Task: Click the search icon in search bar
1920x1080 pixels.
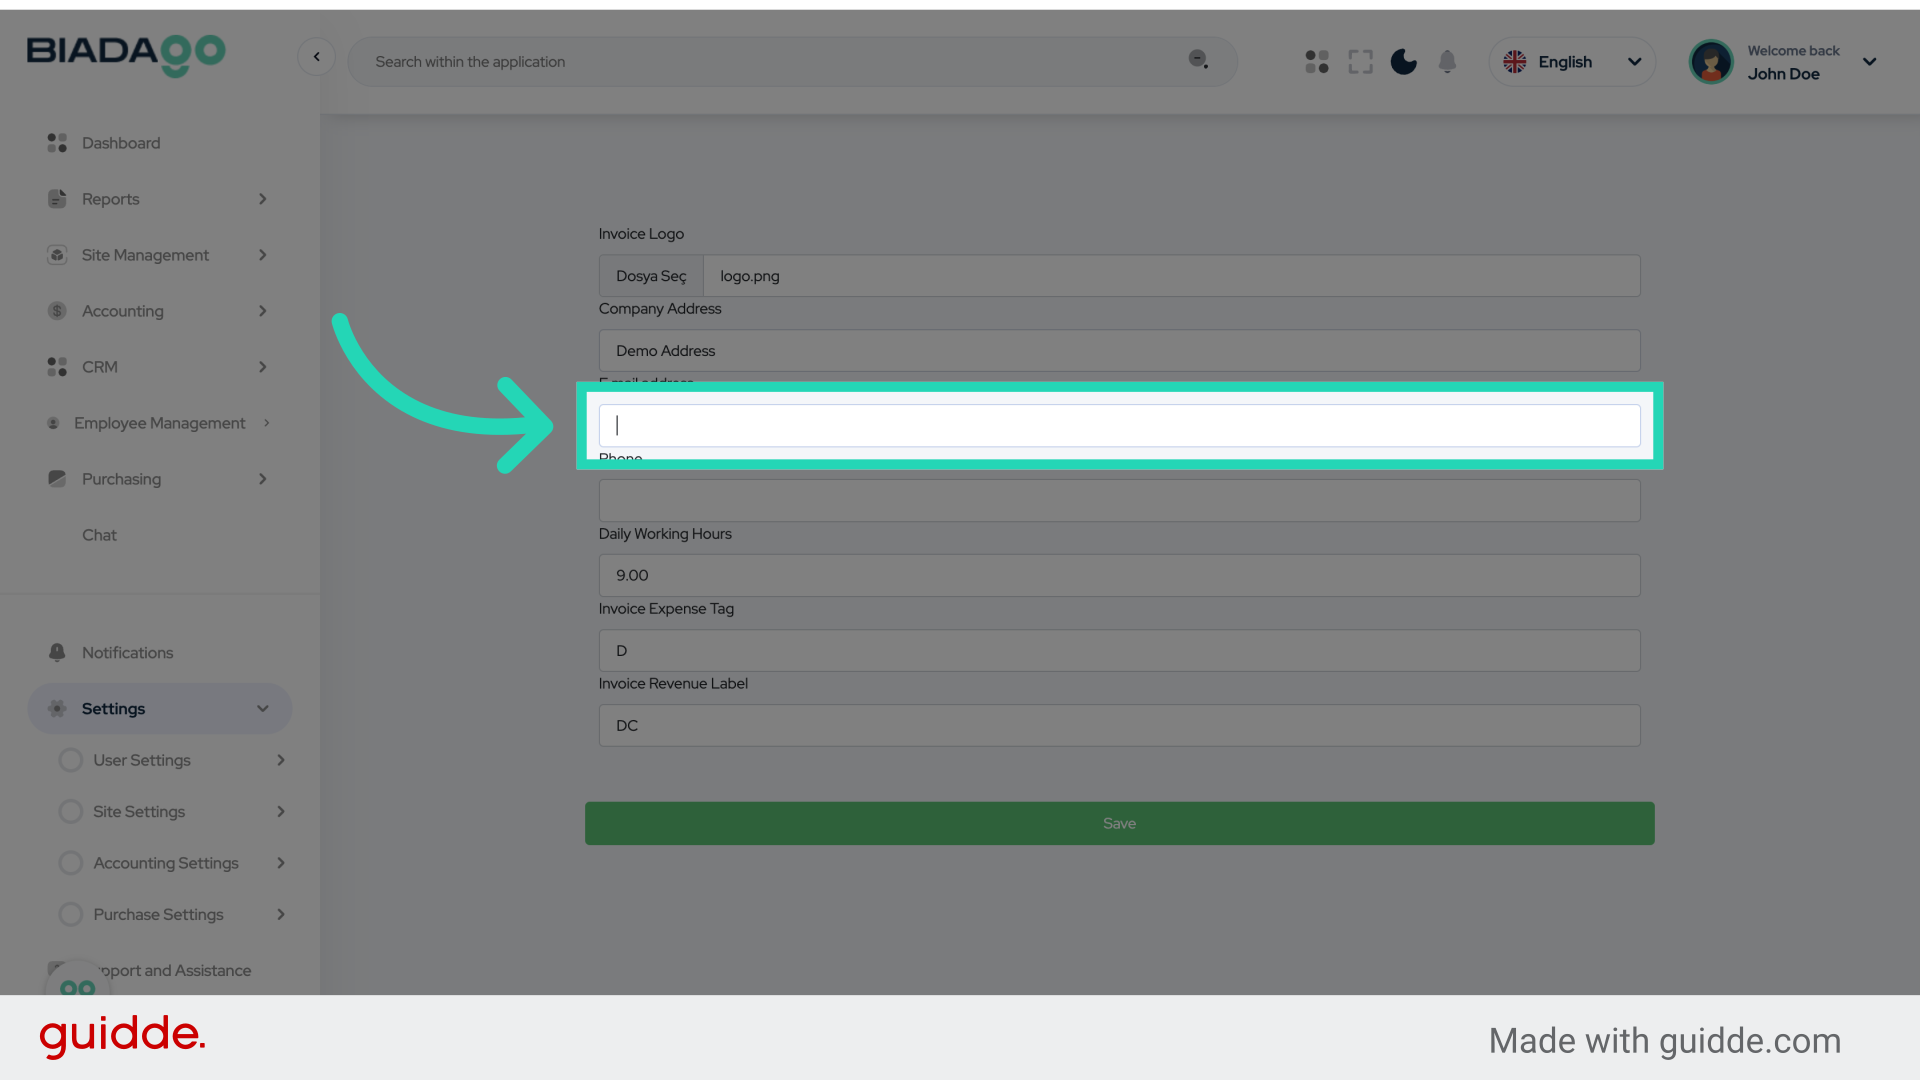Action: click(x=1198, y=60)
